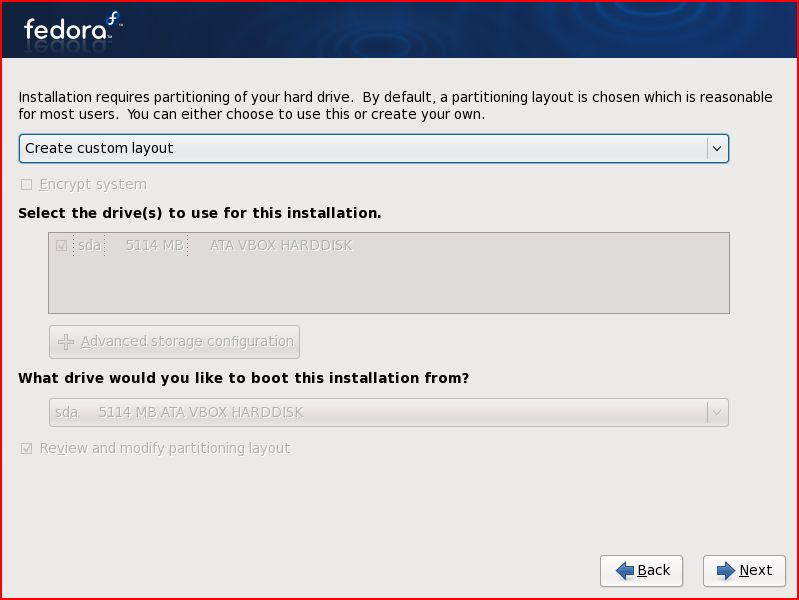Viewport: 799px width, 600px height.
Task: Click the Encrypt system label text
Action: (93, 185)
